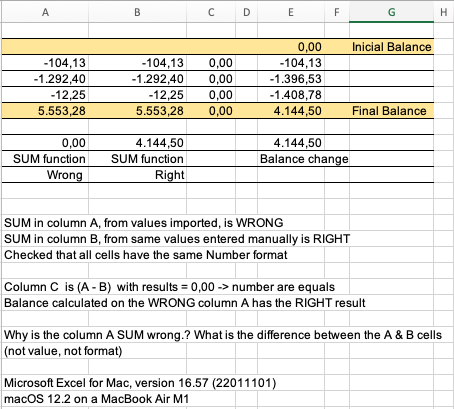Click note 'Balance calculated on the WRONG column A'

pos(184,303)
